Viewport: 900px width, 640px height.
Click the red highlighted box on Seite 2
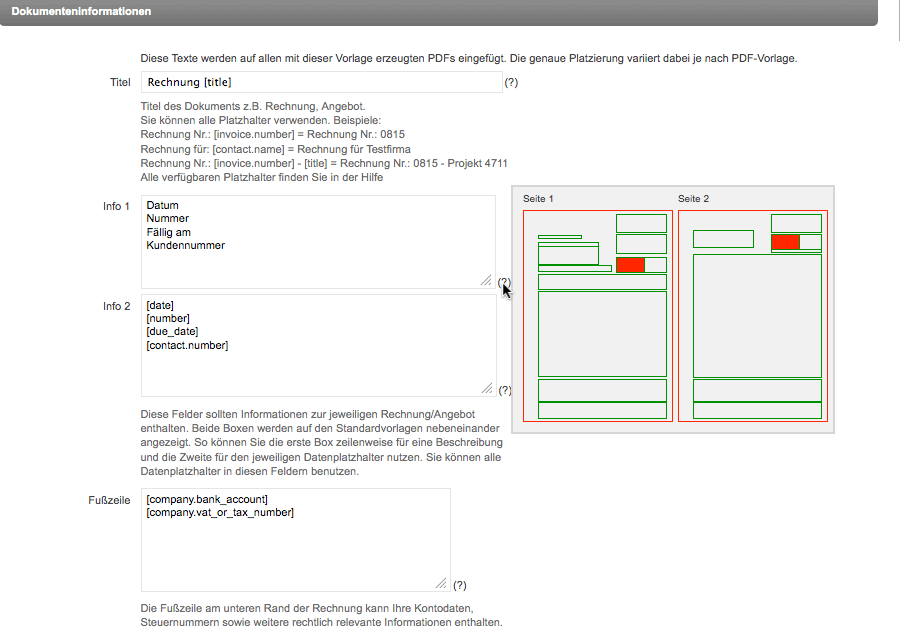tap(786, 242)
